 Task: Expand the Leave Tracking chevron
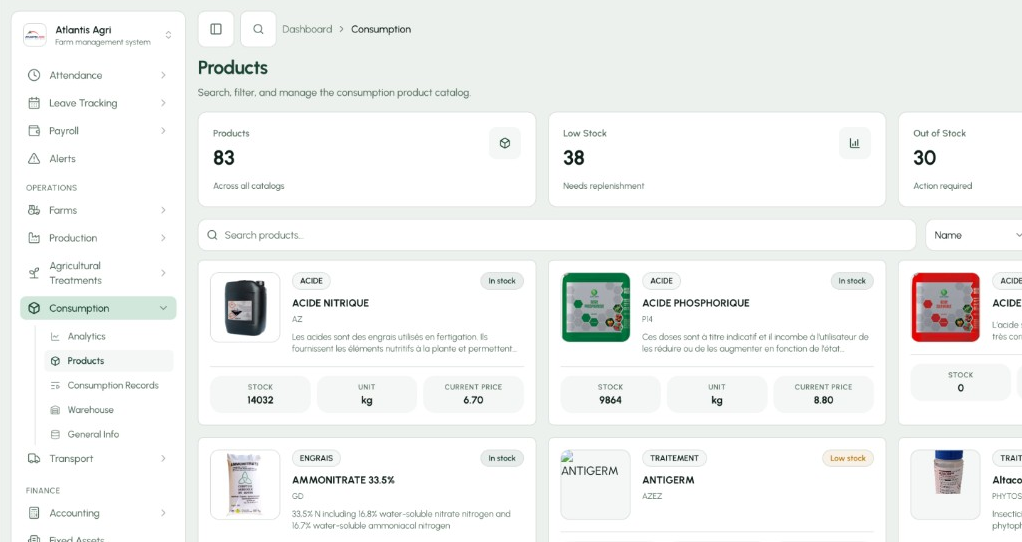[x=163, y=103]
